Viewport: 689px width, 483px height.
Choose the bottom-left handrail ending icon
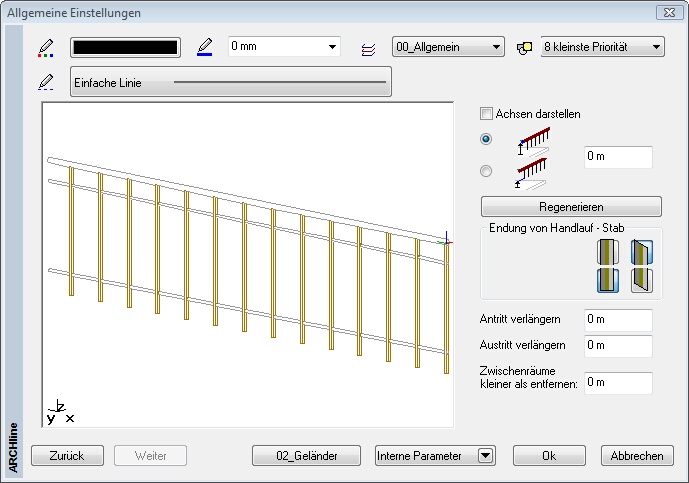[608, 280]
